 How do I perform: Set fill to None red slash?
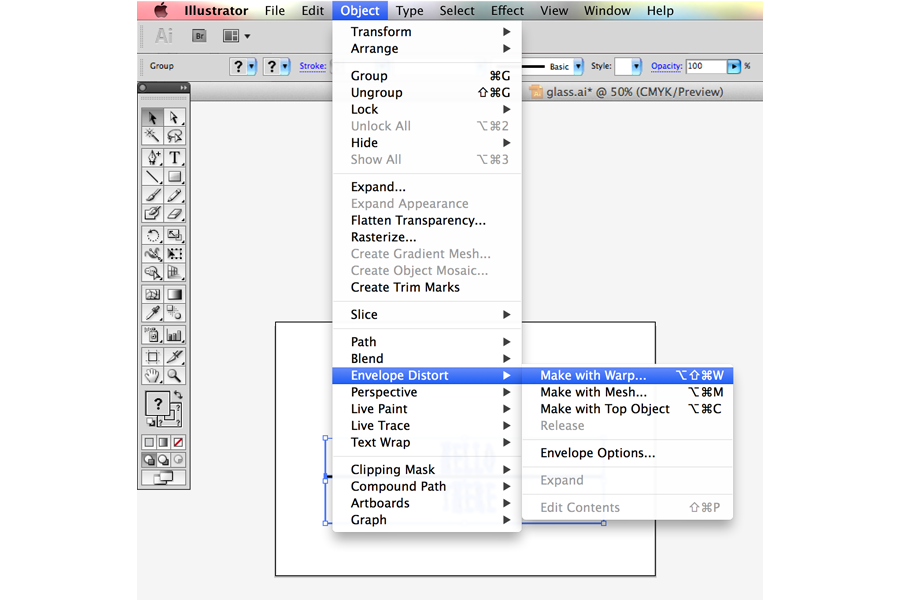[x=179, y=442]
